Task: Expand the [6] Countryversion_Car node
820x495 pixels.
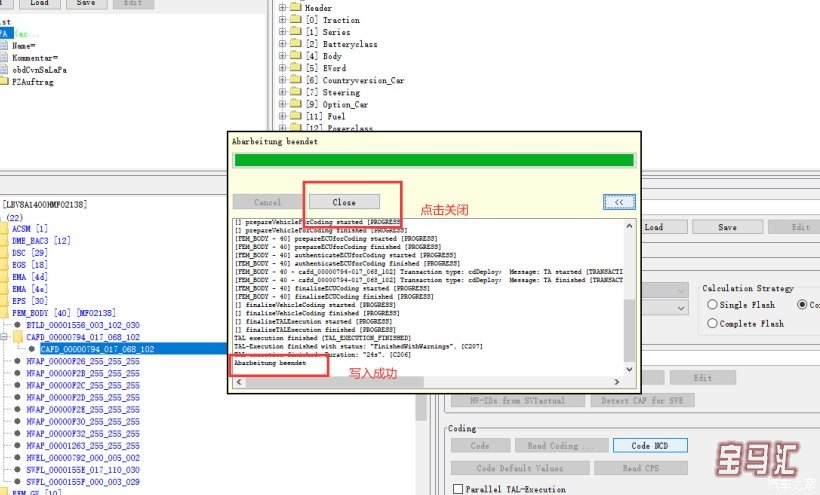Action: [x=282, y=80]
